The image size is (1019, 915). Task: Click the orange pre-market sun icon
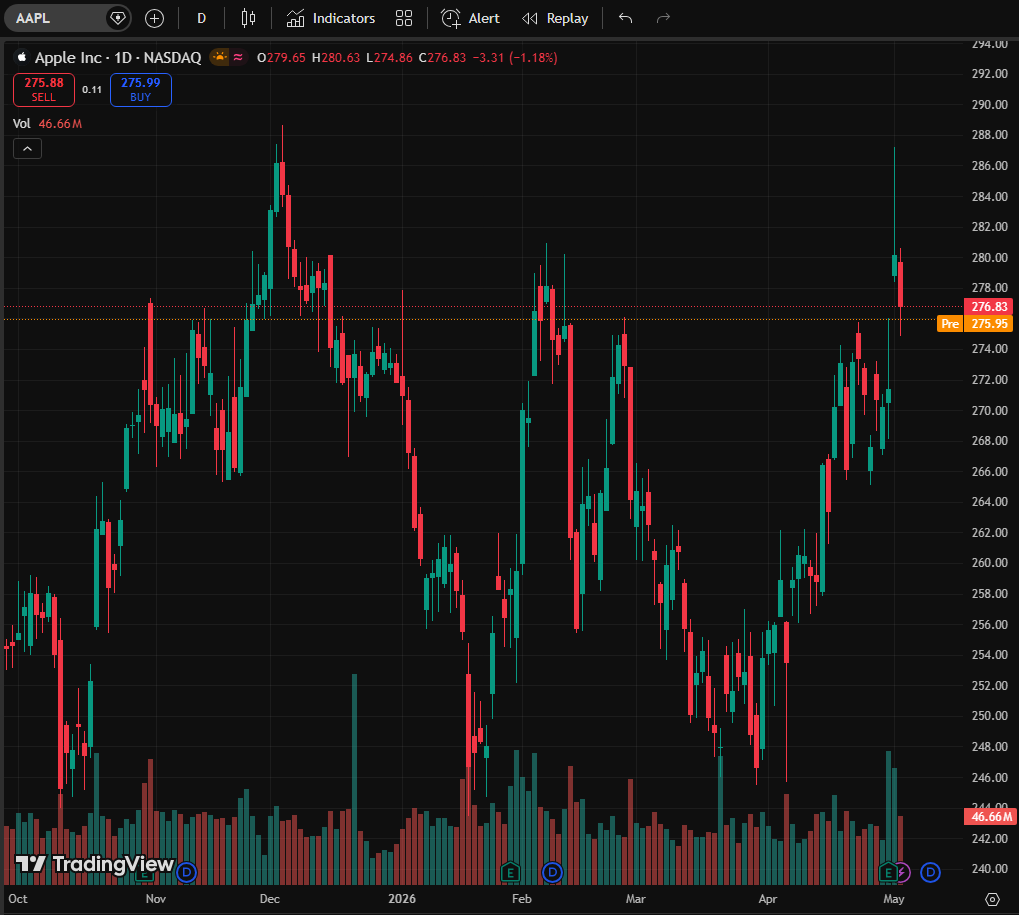[x=220, y=57]
